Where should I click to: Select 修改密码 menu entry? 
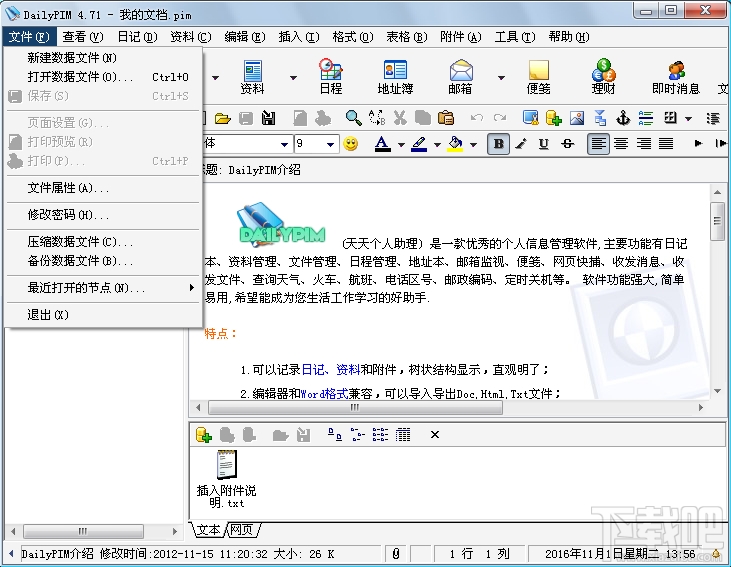coord(103,215)
